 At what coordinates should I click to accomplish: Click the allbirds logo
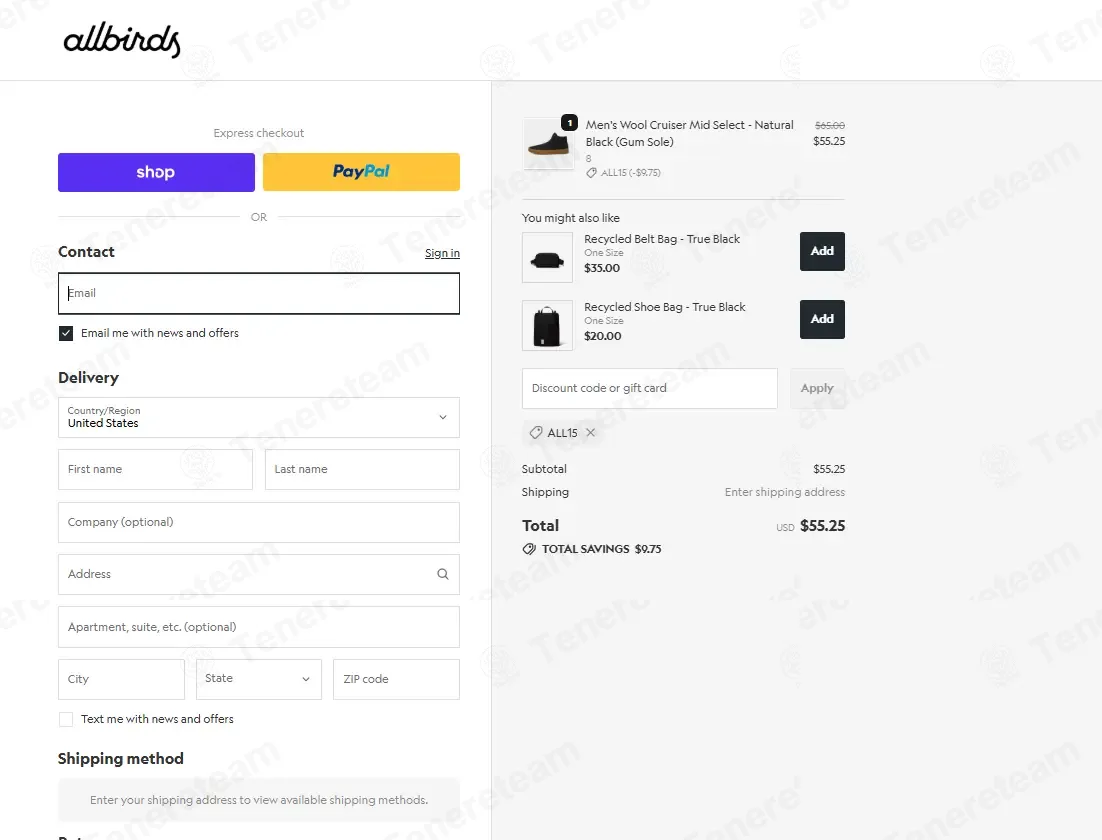click(x=122, y=39)
